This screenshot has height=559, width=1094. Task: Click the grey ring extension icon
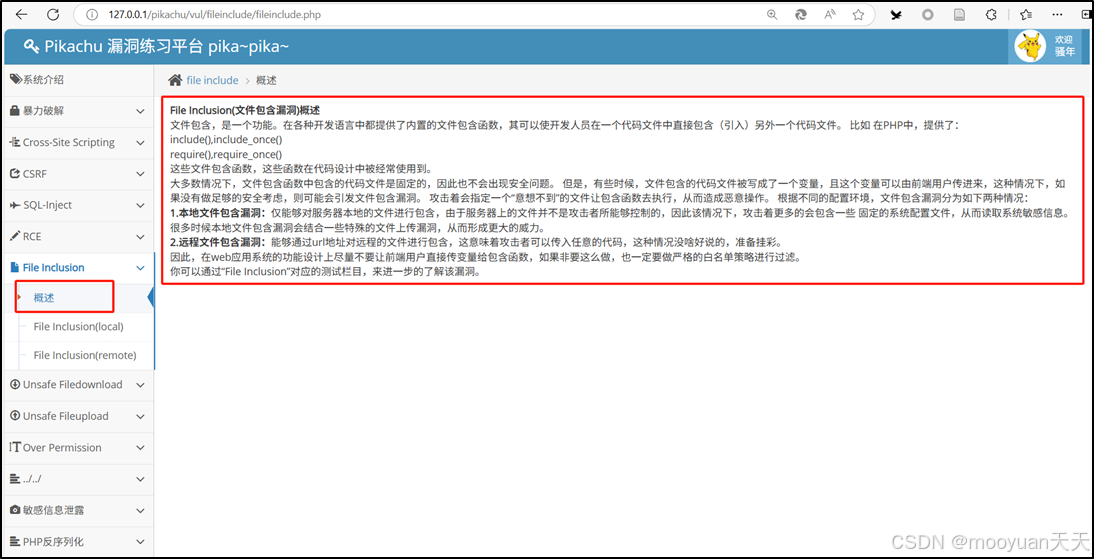coord(928,14)
